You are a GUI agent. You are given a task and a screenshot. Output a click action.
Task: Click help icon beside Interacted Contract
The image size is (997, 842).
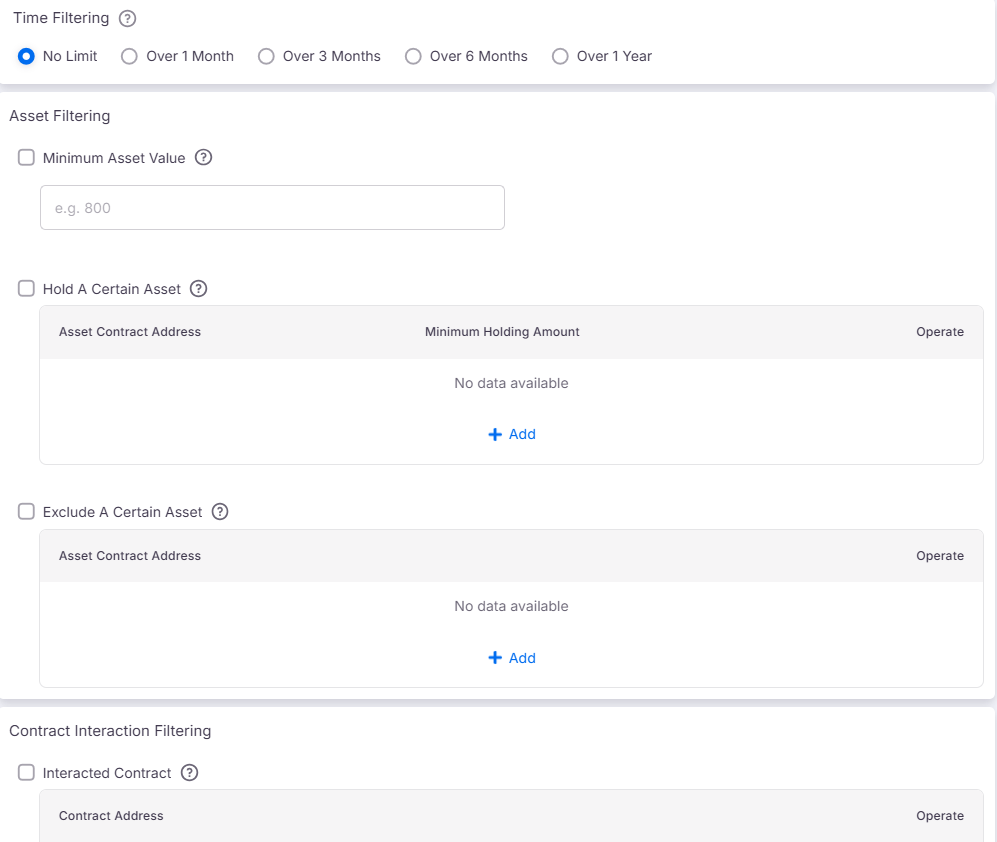[189, 773]
